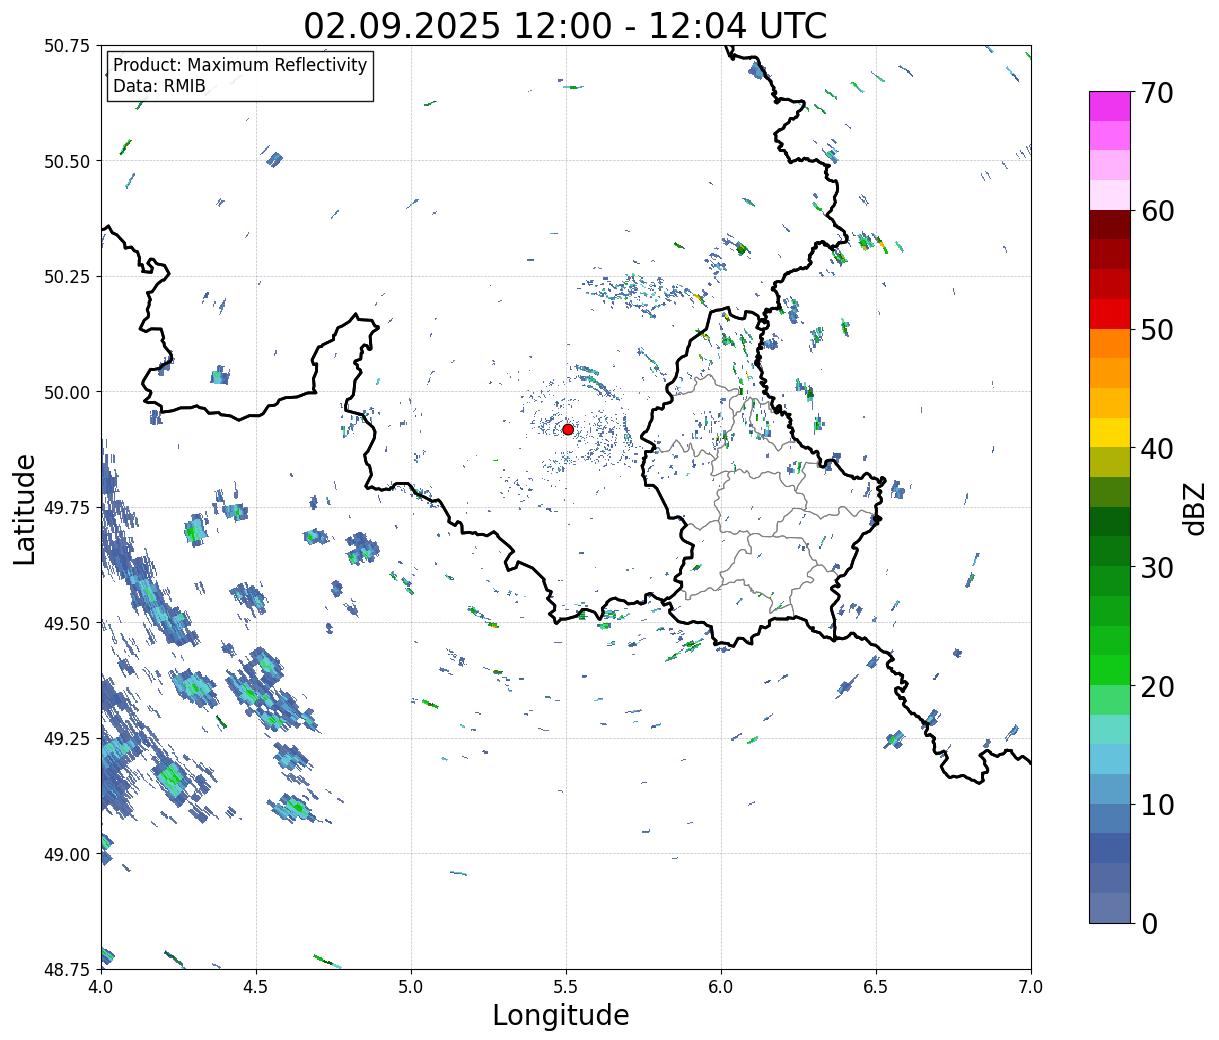The image size is (1219, 1040).
Task: Click the latitude tick label "50.75"
Action: [66, 46]
